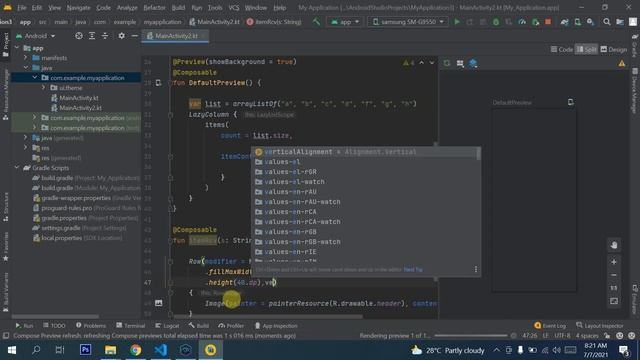Screen dimensions: 640x360
Task: Click the rendering preview progress bar
Action: coord(471,336)
